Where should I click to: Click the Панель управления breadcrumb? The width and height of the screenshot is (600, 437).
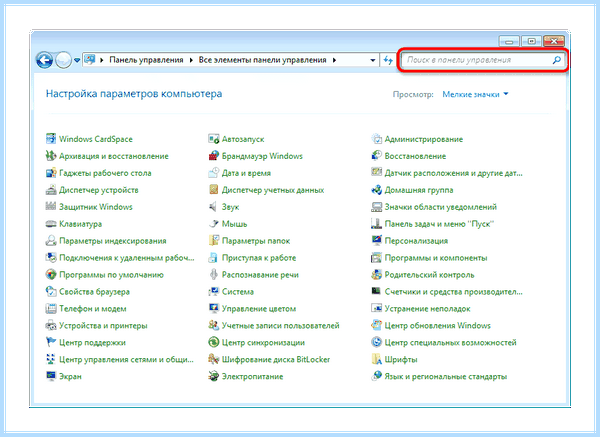(x=146, y=60)
